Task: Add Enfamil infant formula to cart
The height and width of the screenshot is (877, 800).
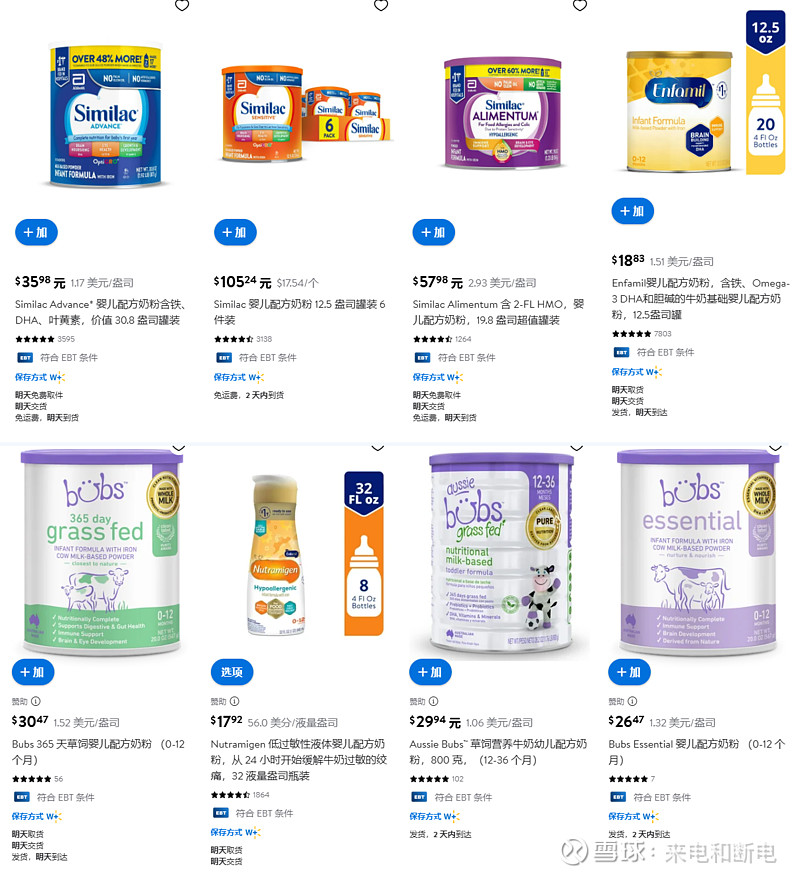Action: pyautogui.click(x=633, y=211)
